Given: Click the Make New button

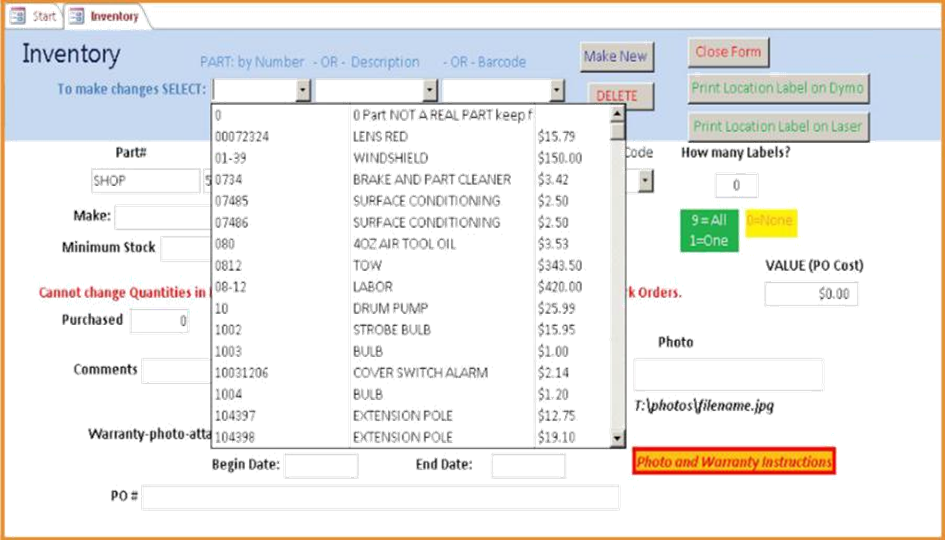Looking at the screenshot, I should (617, 57).
